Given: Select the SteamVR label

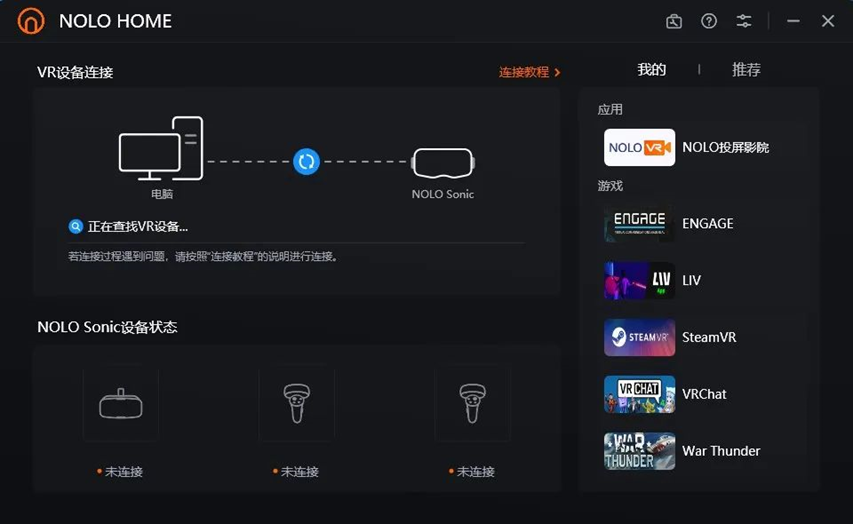Looking at the screenshot, I should tap(709, 337).
